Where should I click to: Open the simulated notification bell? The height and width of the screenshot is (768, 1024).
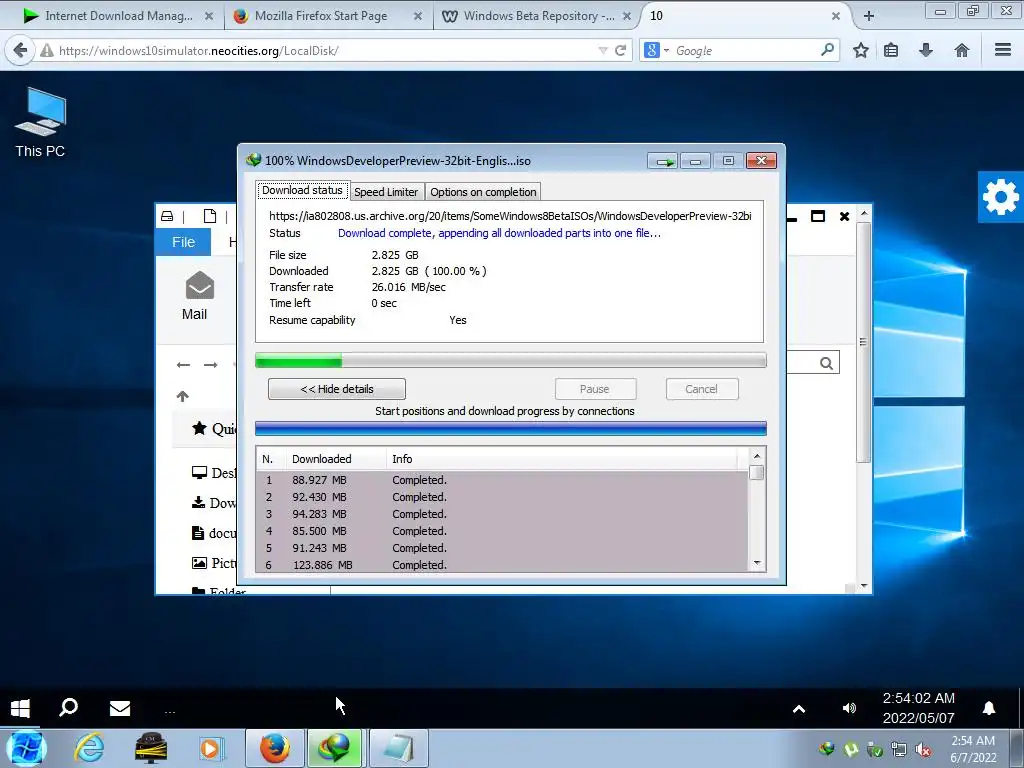pos(989,709)
